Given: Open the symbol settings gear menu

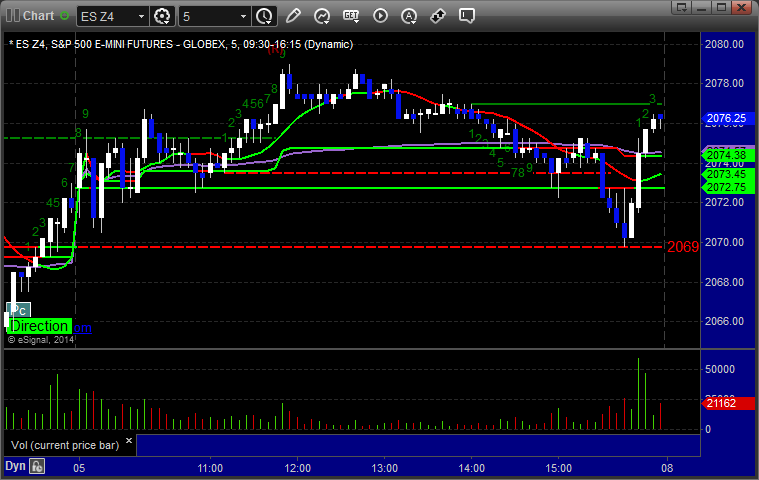Looking at the screenshot, I should point(162,16).
